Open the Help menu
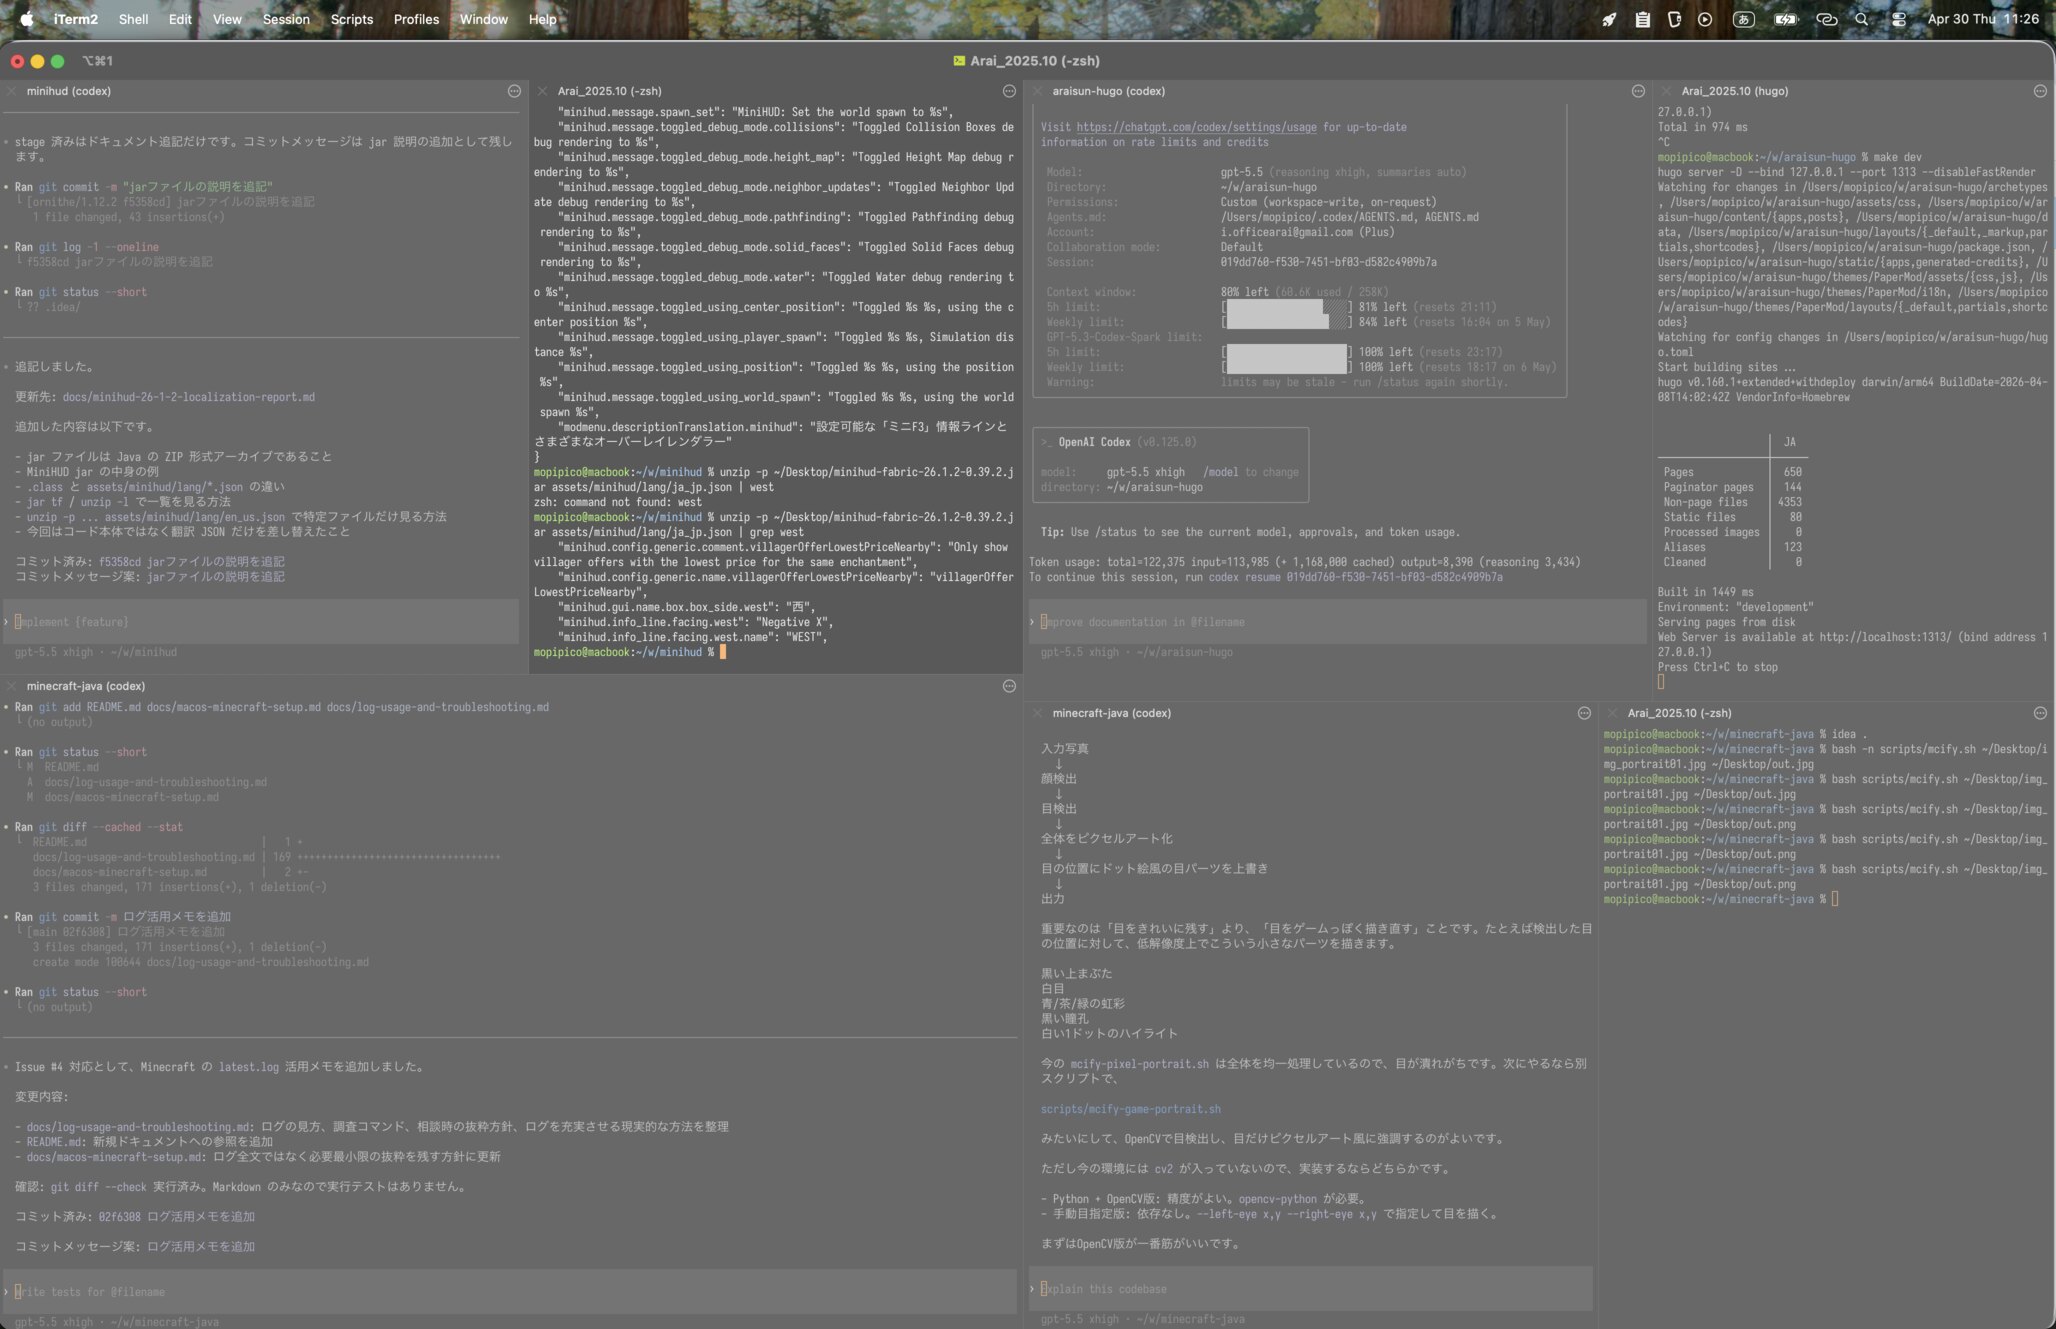Viewport: 2056px width, 1329px height. (542, 19)
